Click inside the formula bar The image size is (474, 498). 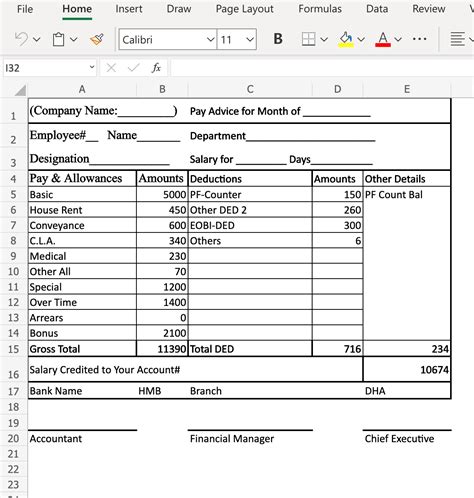pyautogui.click(x=322, y=68)
